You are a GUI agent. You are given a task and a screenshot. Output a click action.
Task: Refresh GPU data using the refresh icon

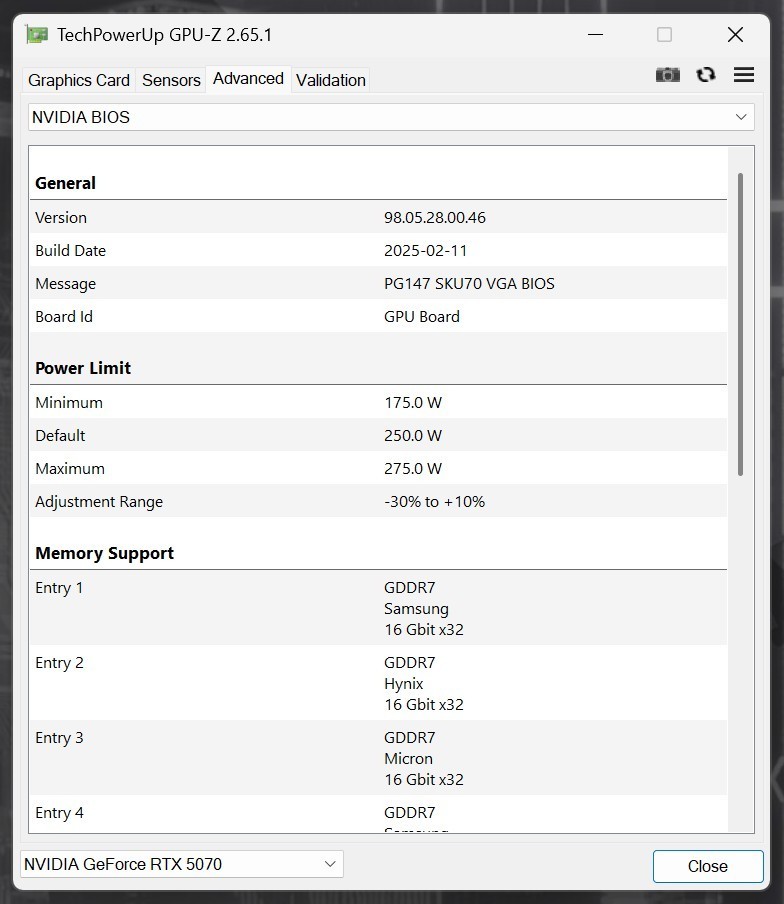[x=706, y=74]
